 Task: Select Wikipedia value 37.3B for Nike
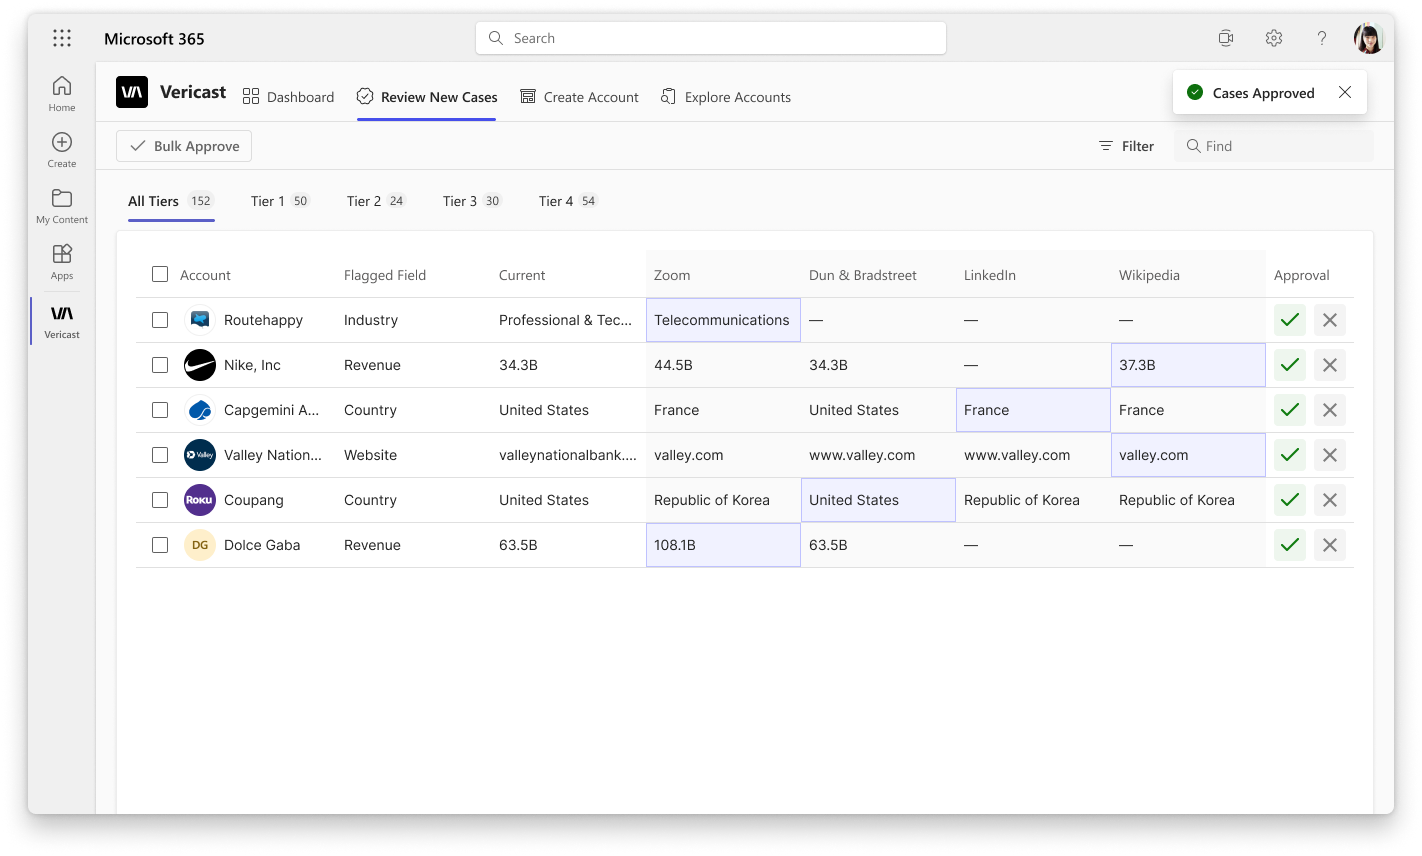click(x=1188, y=365)
